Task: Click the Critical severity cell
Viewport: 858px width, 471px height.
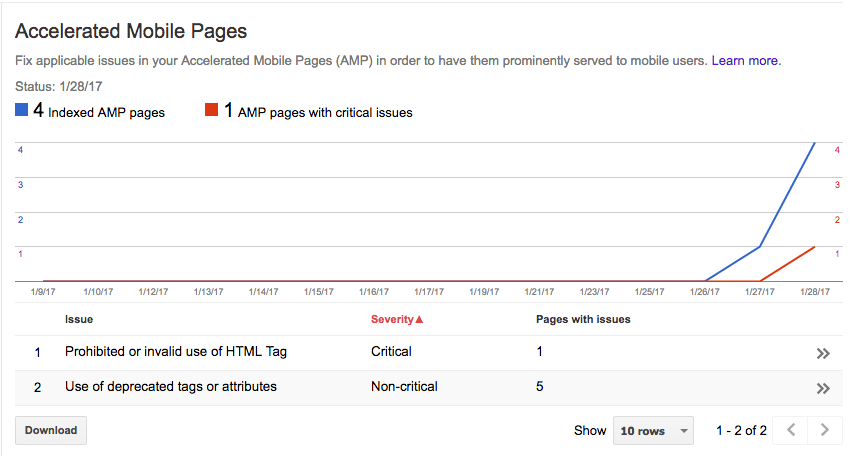Action: (x=391, y=352)
